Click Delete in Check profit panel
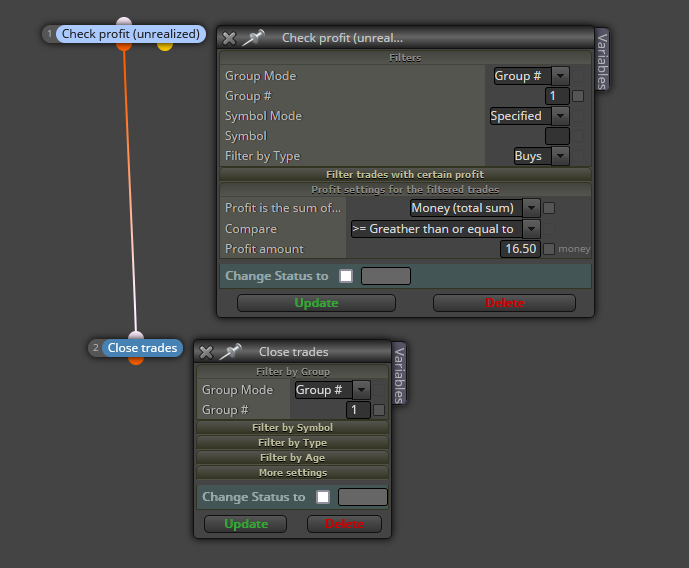 point(504,303)
